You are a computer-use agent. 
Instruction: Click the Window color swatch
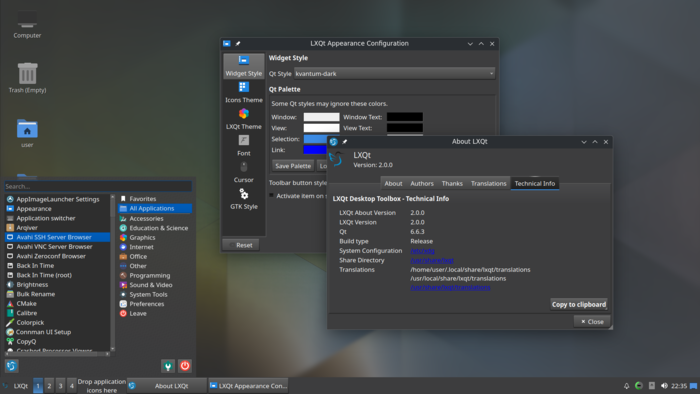[x=321, y=117]
